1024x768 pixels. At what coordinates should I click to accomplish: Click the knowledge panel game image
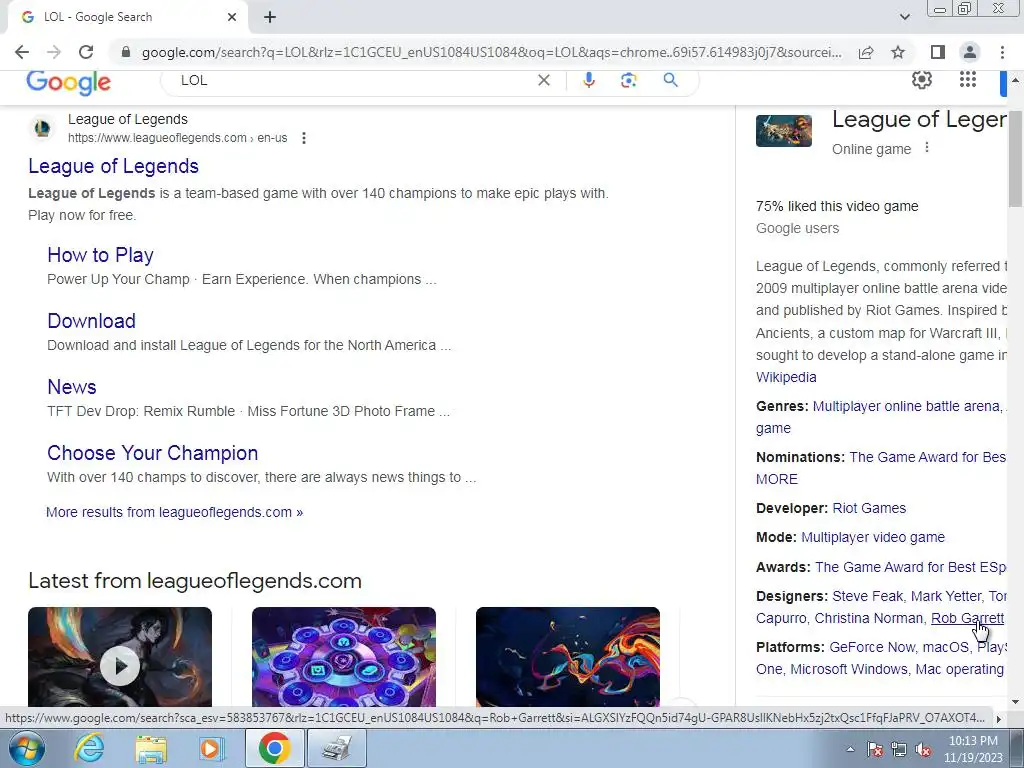pyautogui.click(x=784, y=131)
